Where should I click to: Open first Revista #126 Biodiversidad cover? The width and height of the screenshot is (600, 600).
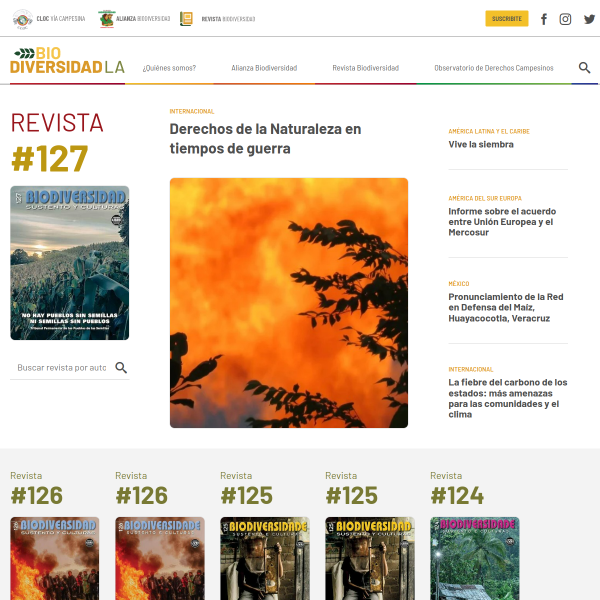click(55, 558)
